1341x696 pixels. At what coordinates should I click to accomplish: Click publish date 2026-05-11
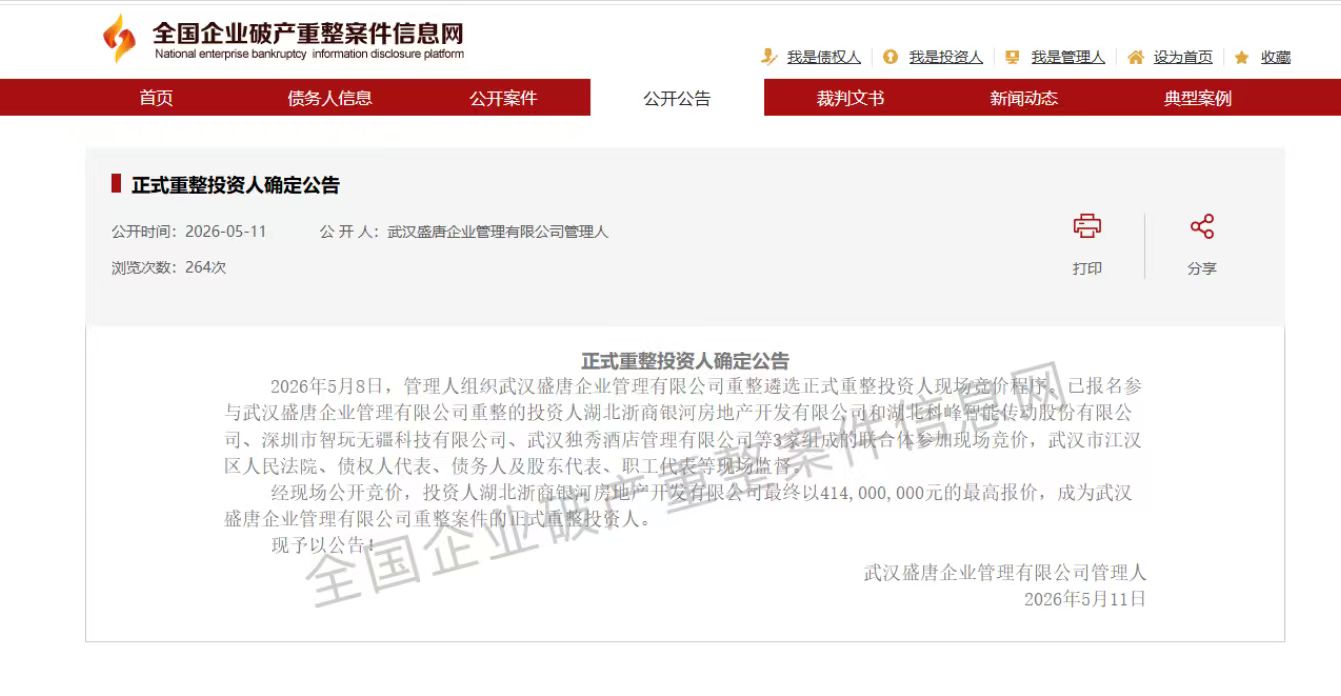[x=226, y=231]
